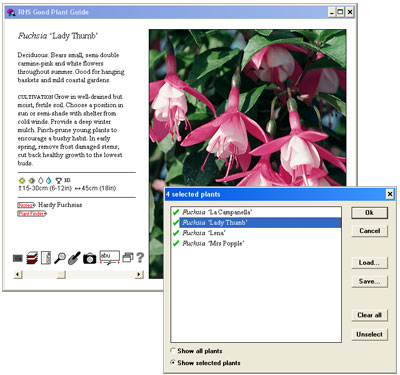Viewport: 400px width, 375px height.
Task: Click the garden trowel icon
Action: pyautogui.click(x=74, y=258)
